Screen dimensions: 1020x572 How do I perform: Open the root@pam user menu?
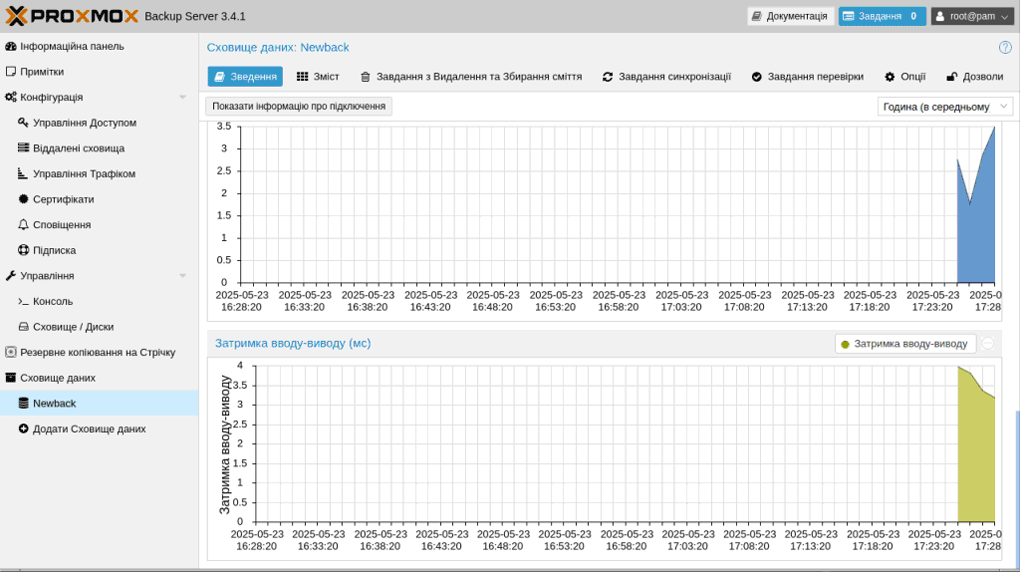coord(971,16)
